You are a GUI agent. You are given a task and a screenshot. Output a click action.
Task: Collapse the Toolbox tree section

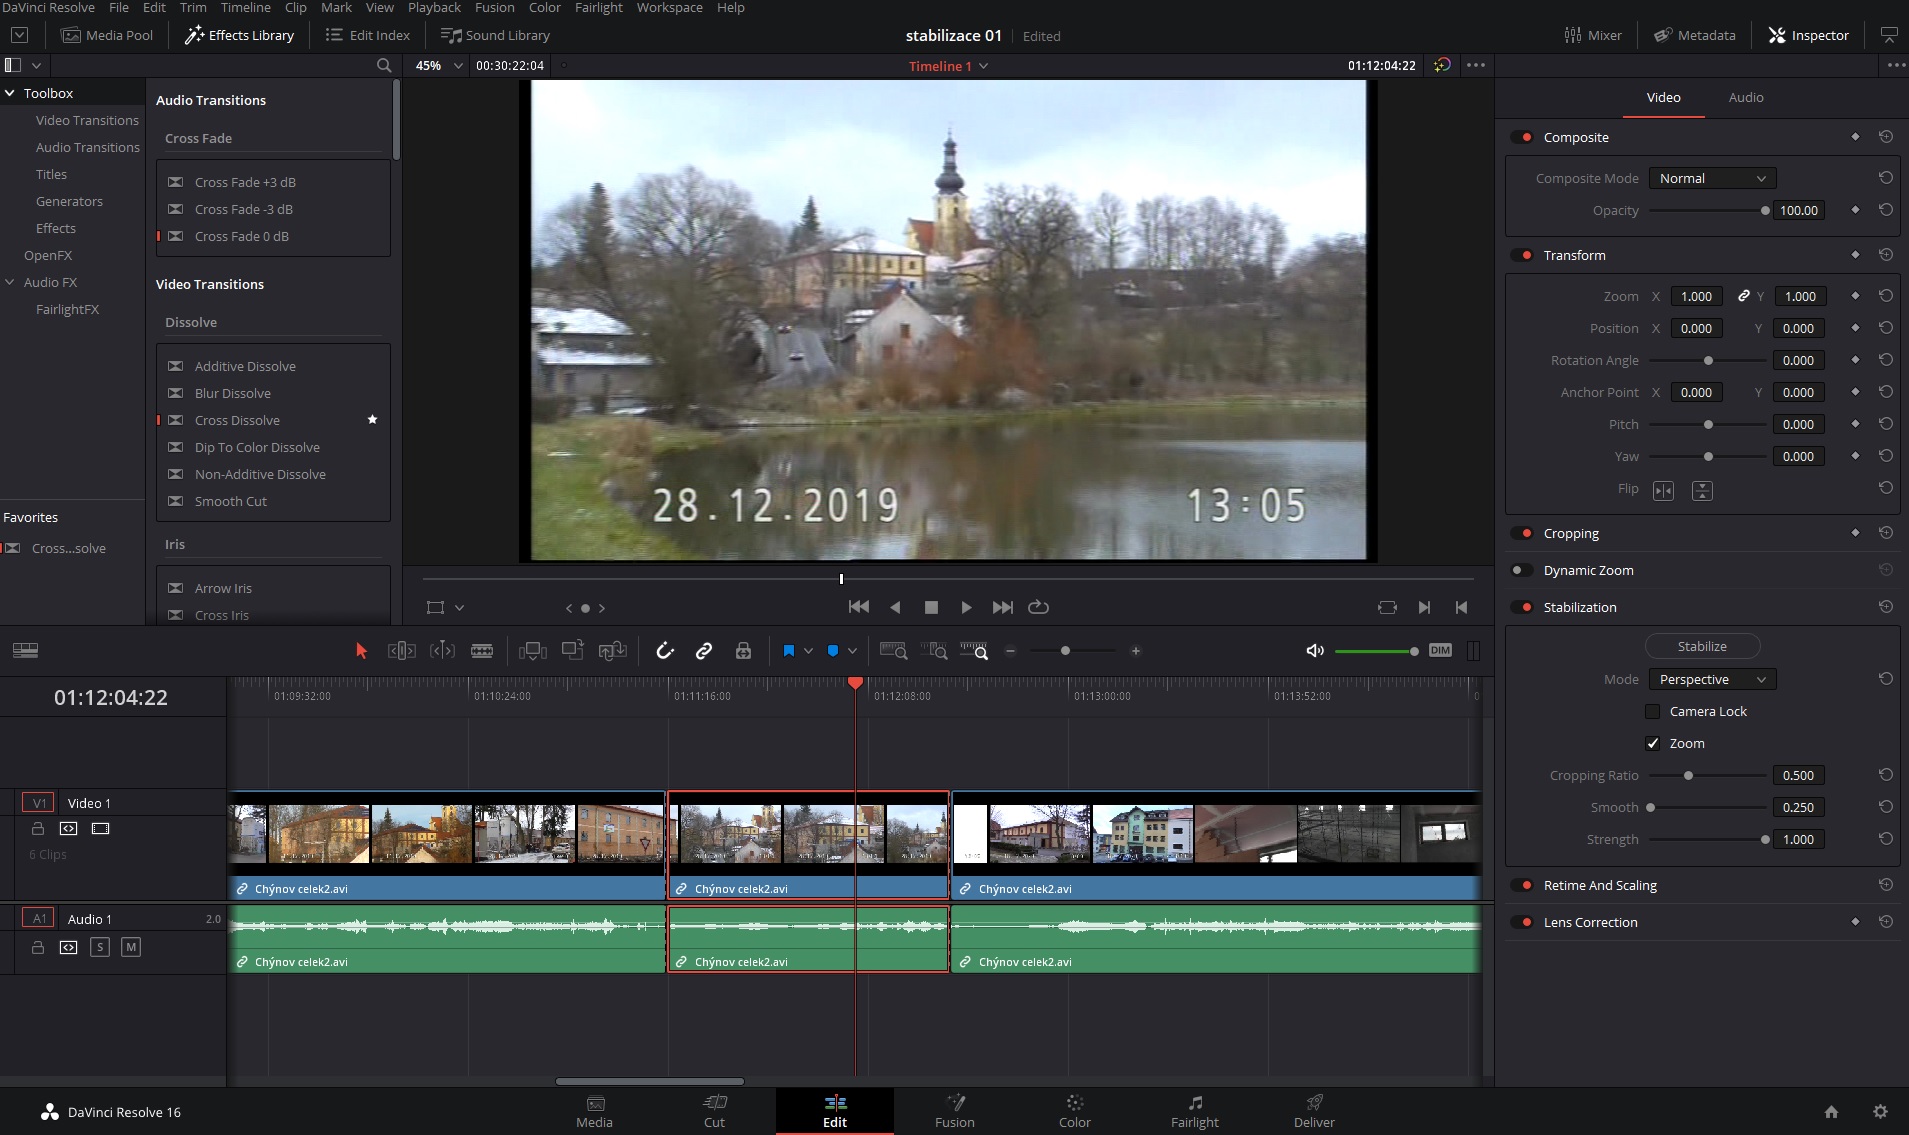pos(10,93)
